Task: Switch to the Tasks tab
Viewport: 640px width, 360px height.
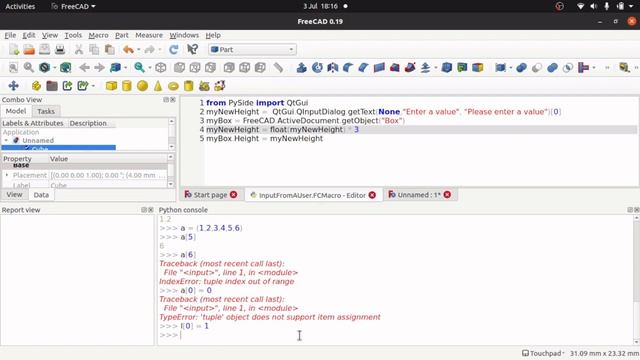Action: click(46, 111)
